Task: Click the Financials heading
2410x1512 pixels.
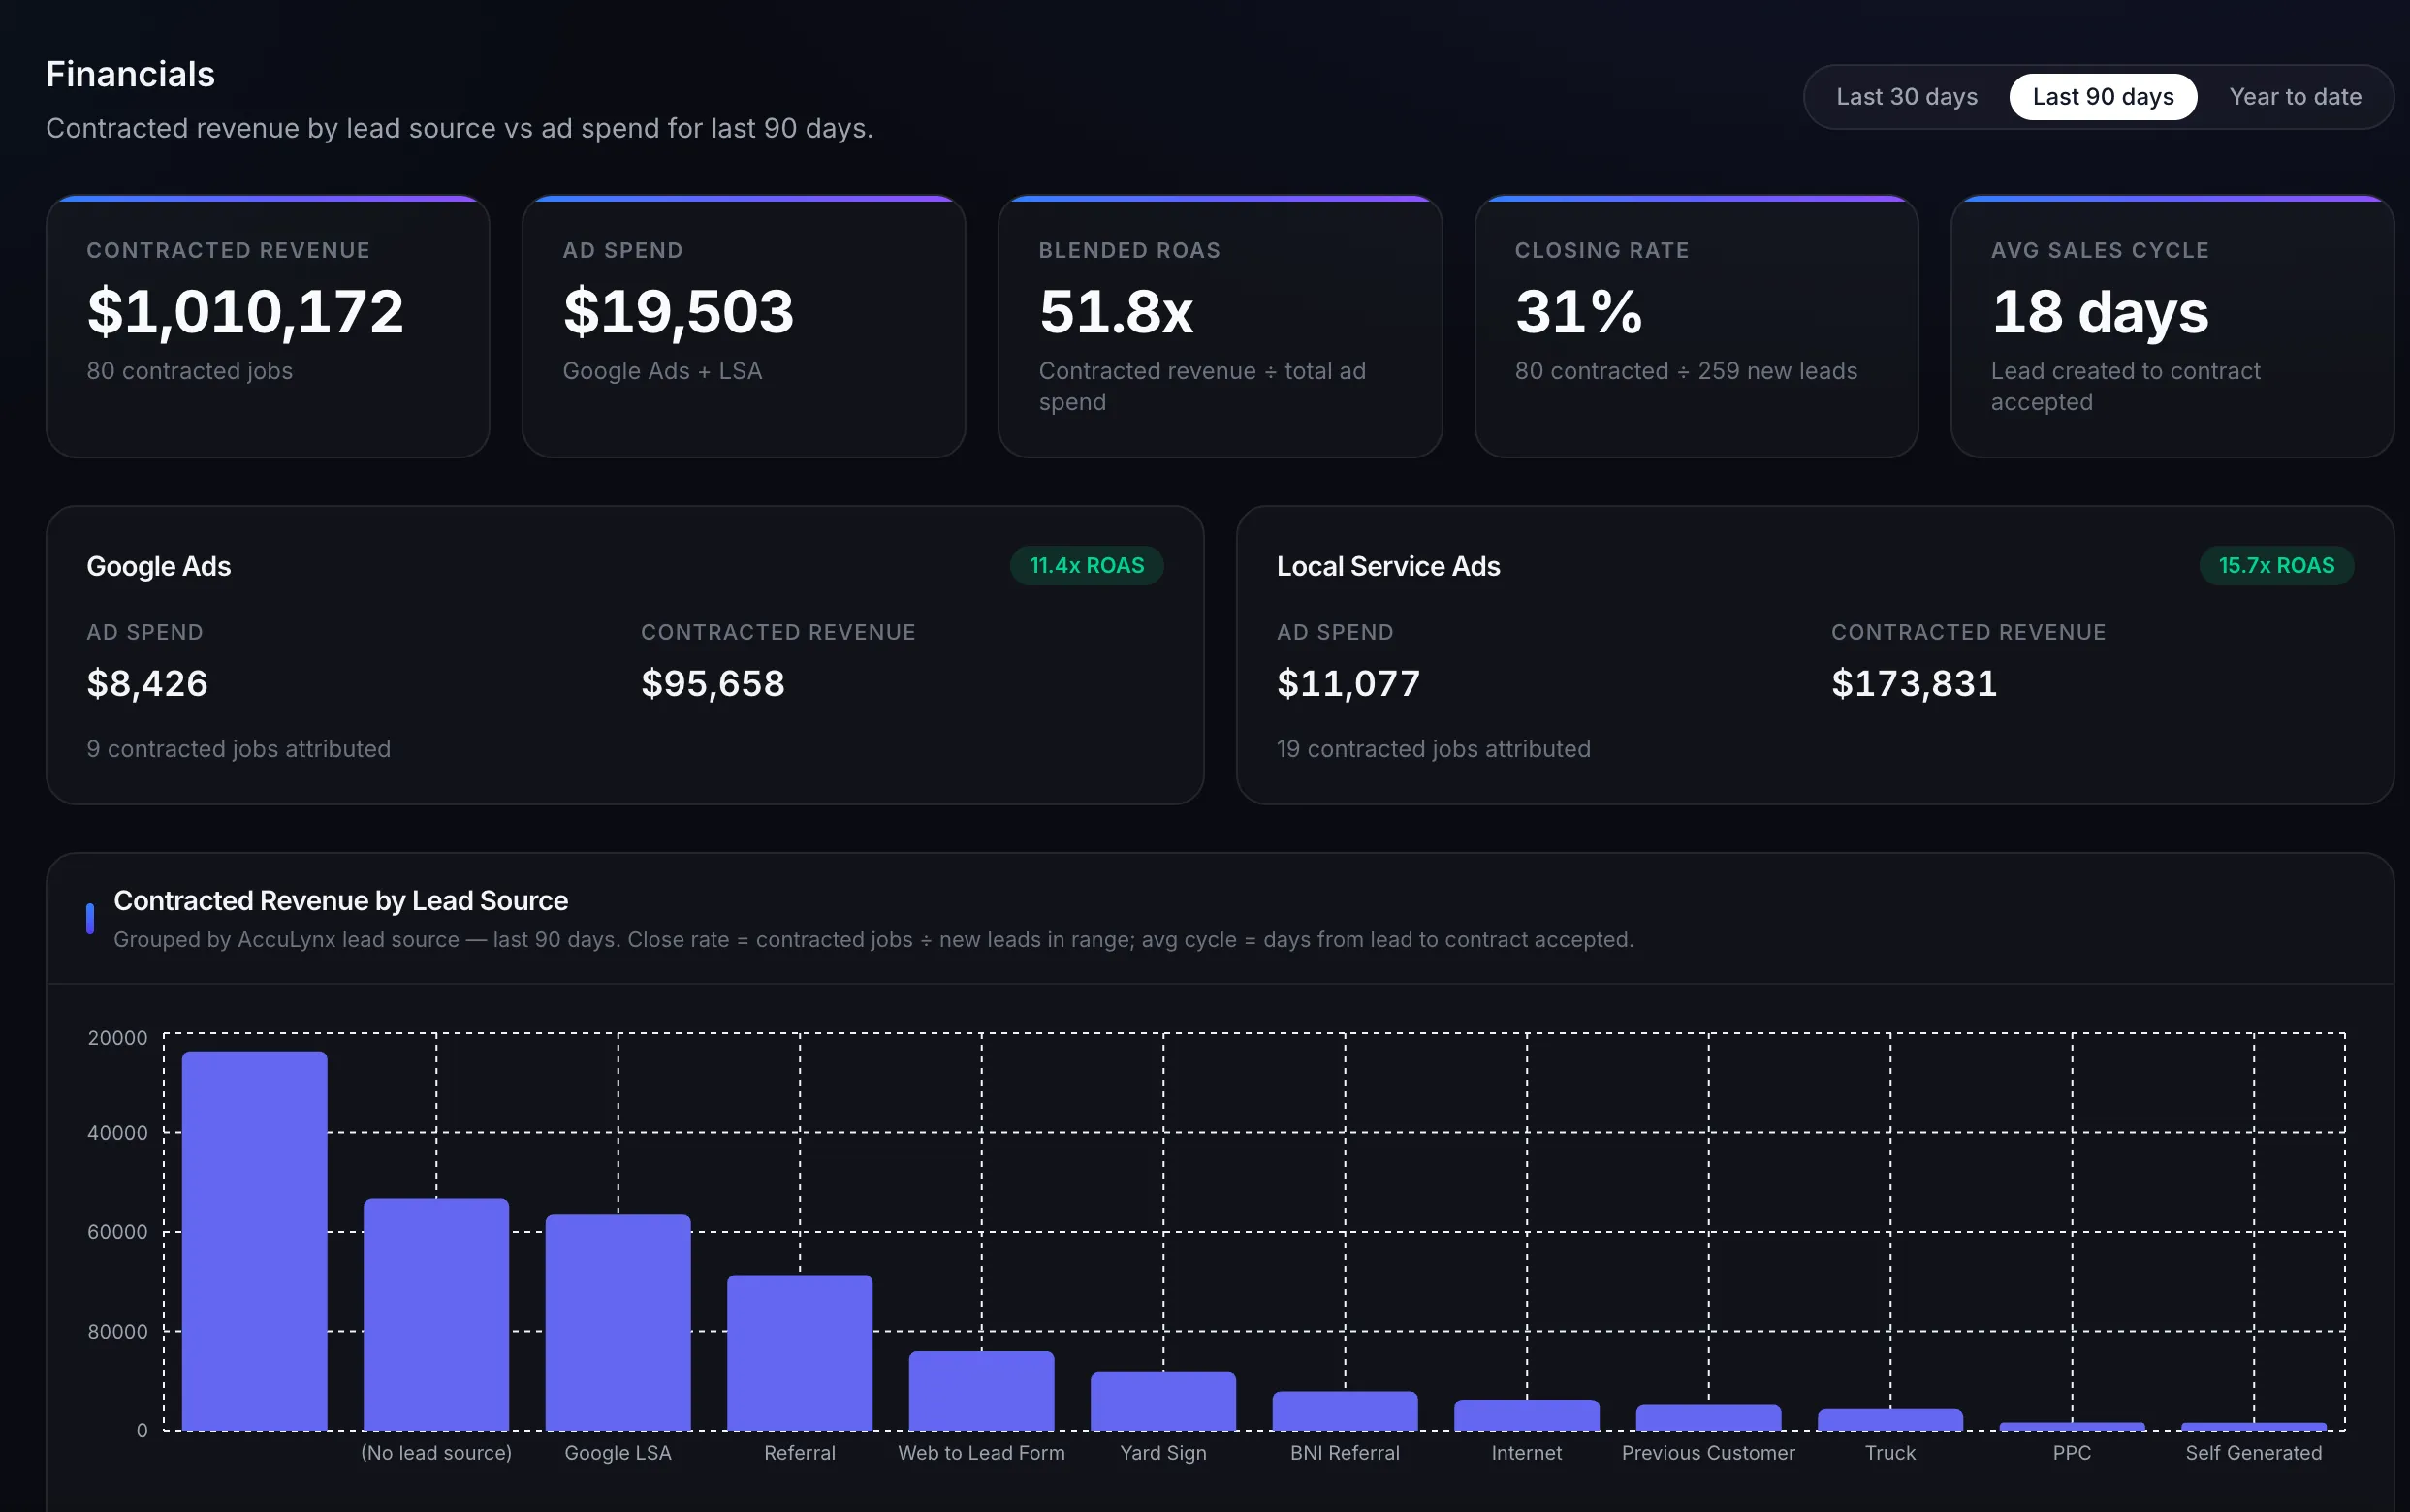Action: 130,74
